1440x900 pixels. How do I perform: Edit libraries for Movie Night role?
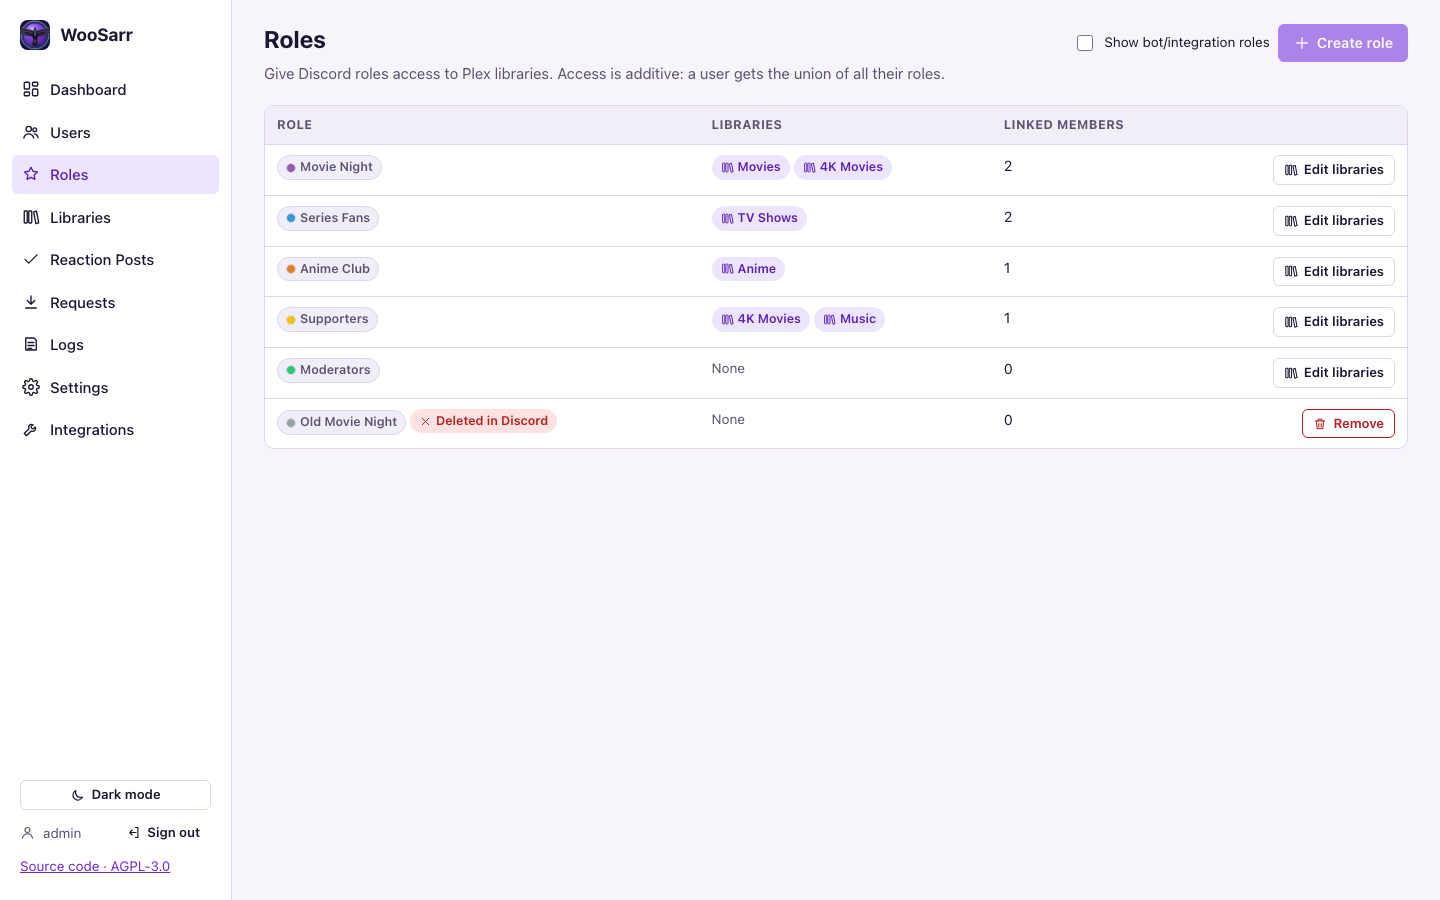1333,170
